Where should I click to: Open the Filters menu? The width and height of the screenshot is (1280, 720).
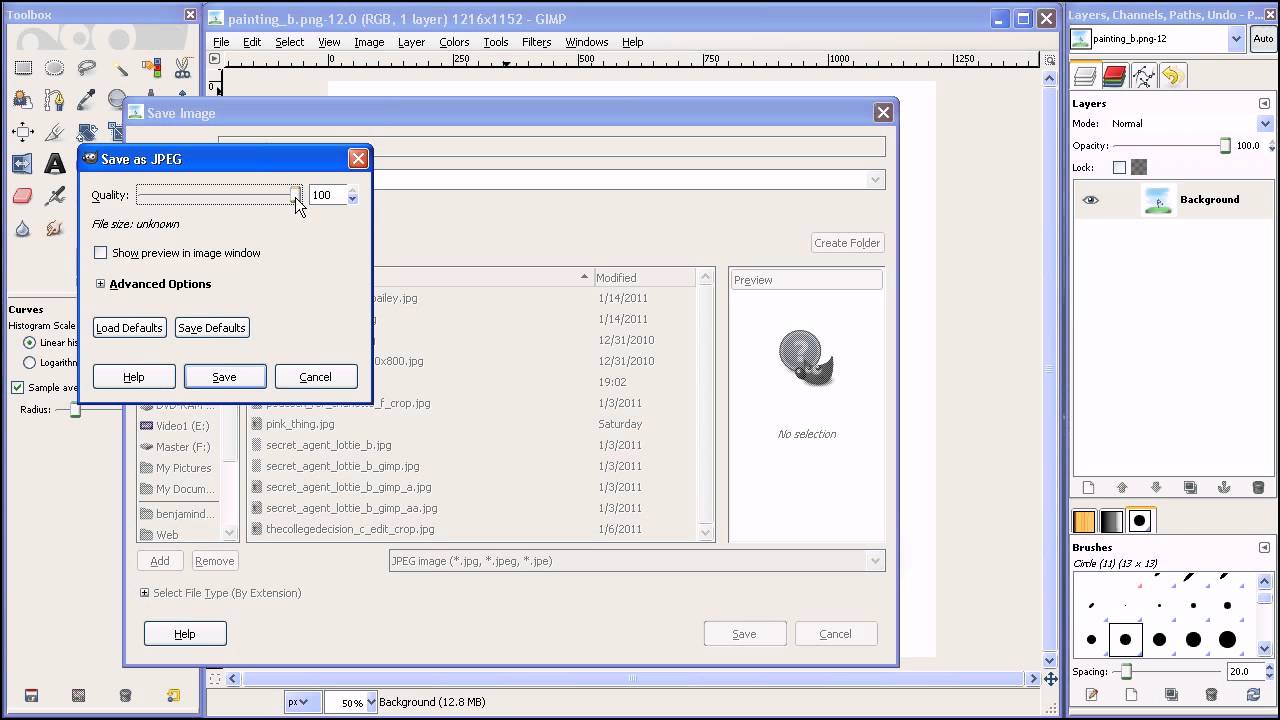click(x=536, y=42)
